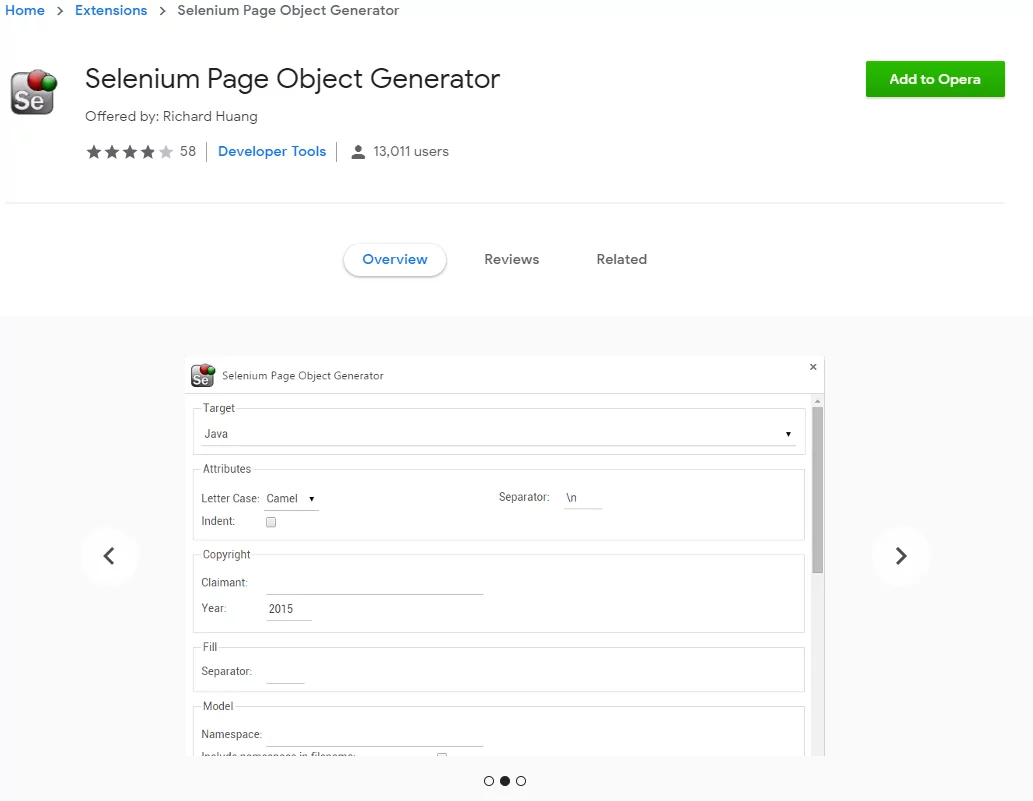This screenshot has width=1033, height=801.
Task: Switch to the Overview tab
Action: pyautogui.click(x=395, y=260)
